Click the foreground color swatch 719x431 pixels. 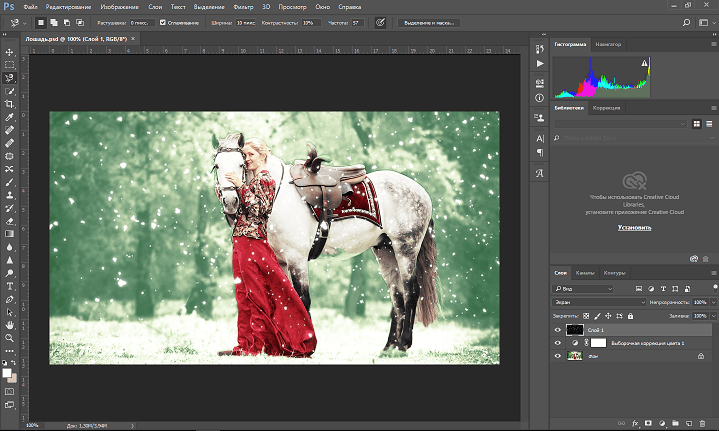pos(6,373)
